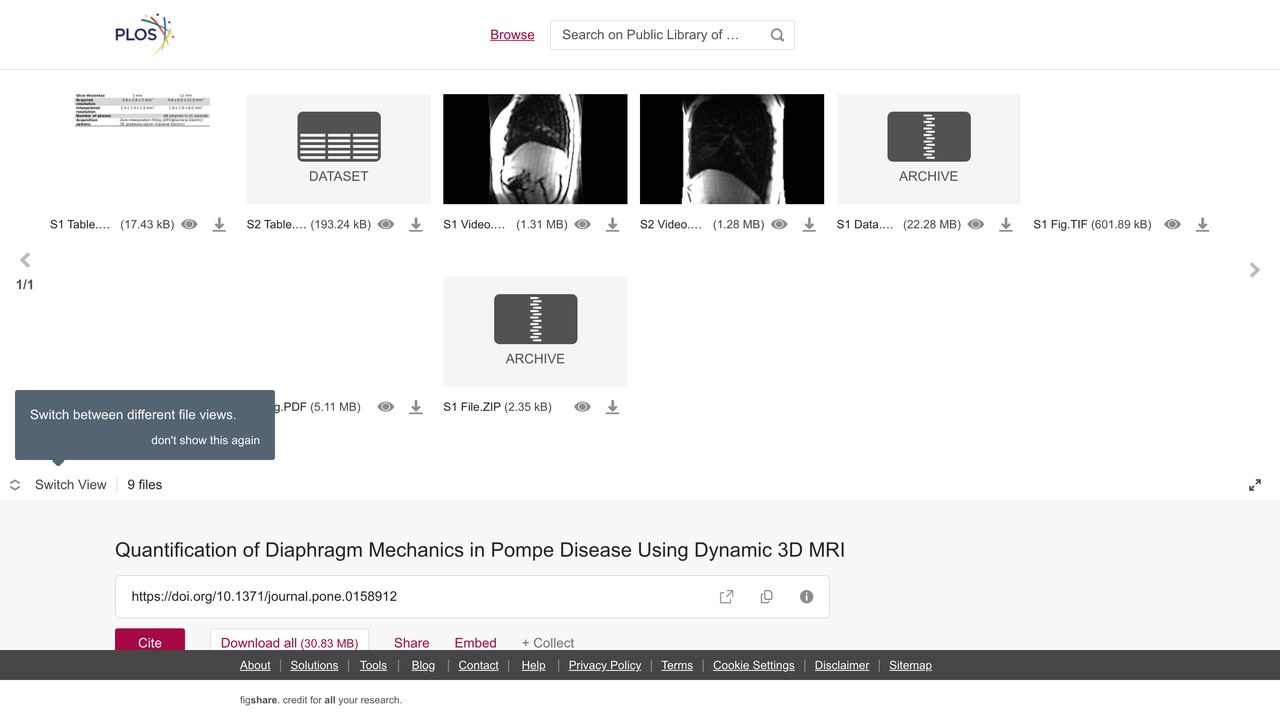
Task: Preview S1 Video with eye icon
Action: click(x=583, y=225)
